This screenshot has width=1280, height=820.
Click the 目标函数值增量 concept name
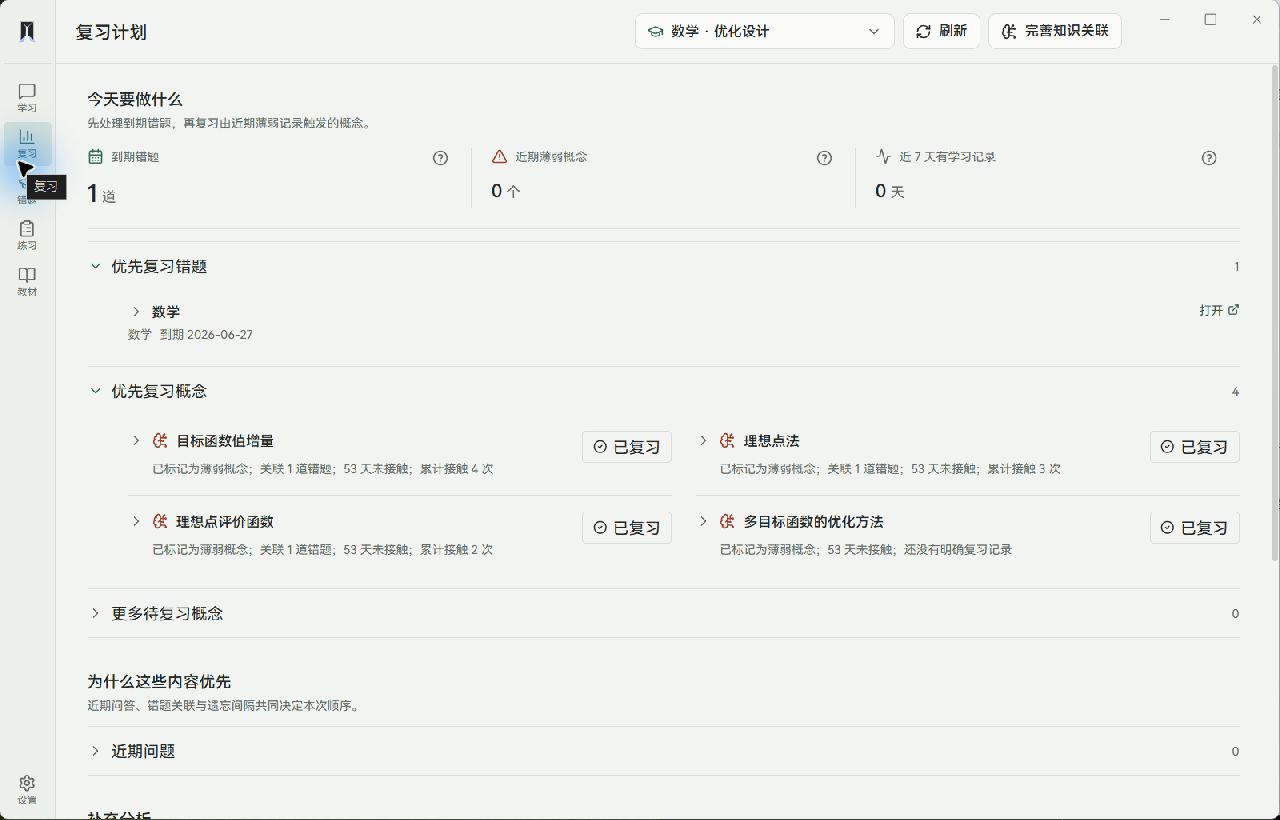225,441
